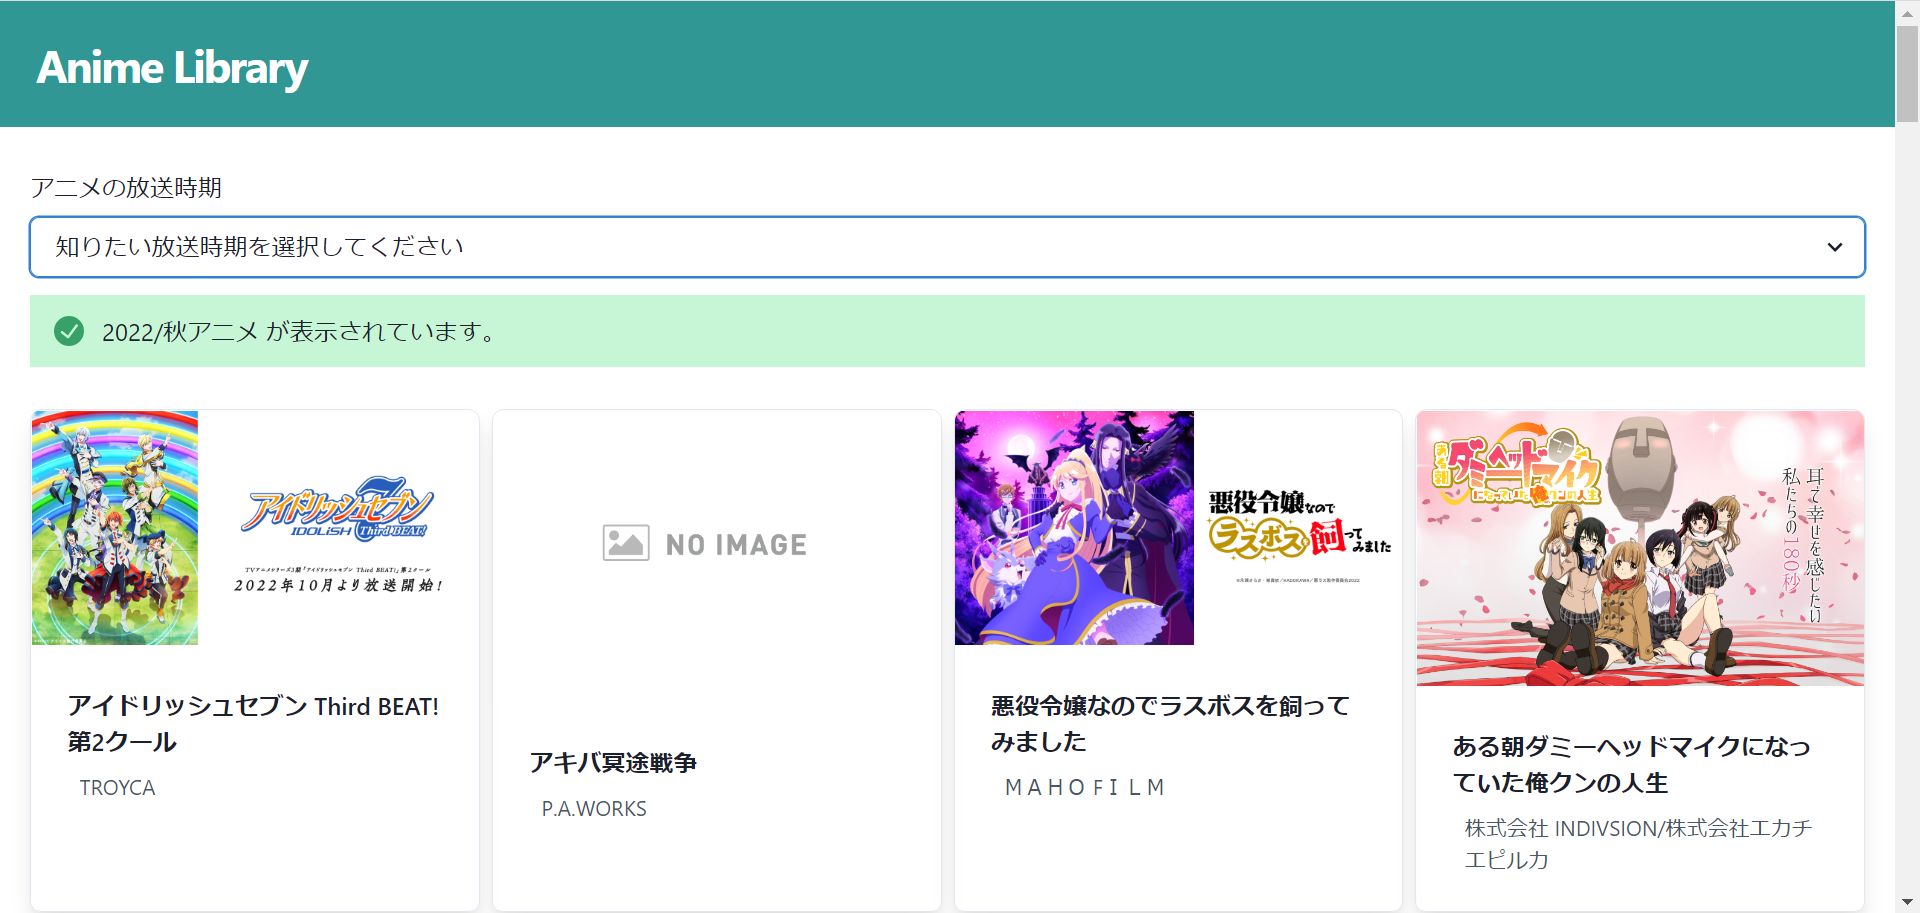Click the scrollbar down arrow
The width and height of the screenshot is (1920, 913).
(x=1907, y=903)
